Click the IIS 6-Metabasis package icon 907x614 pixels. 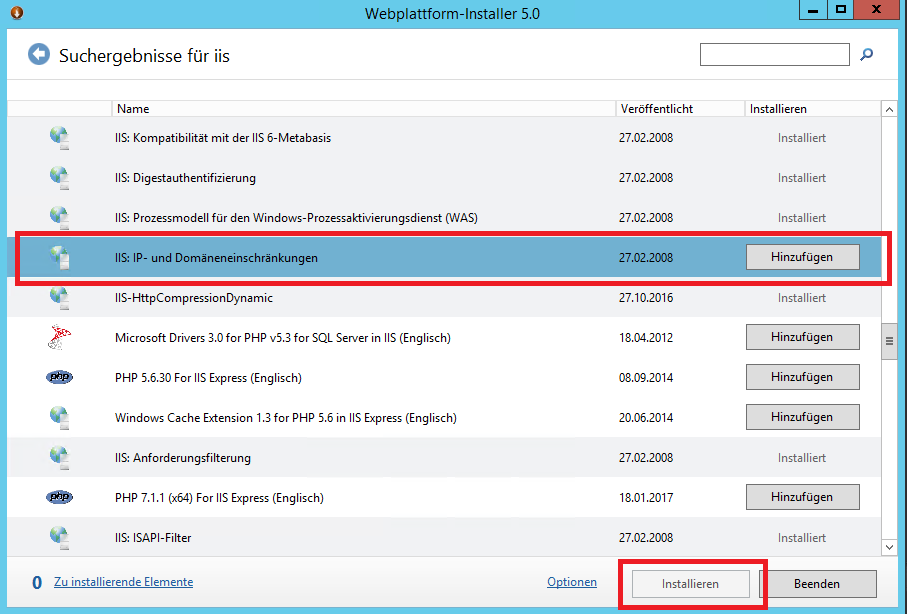59,137
